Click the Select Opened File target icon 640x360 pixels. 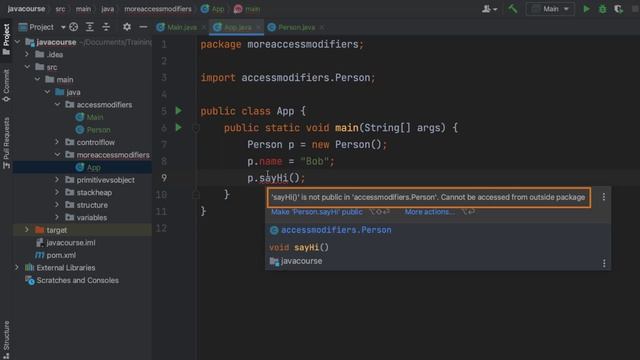point(73,27)
